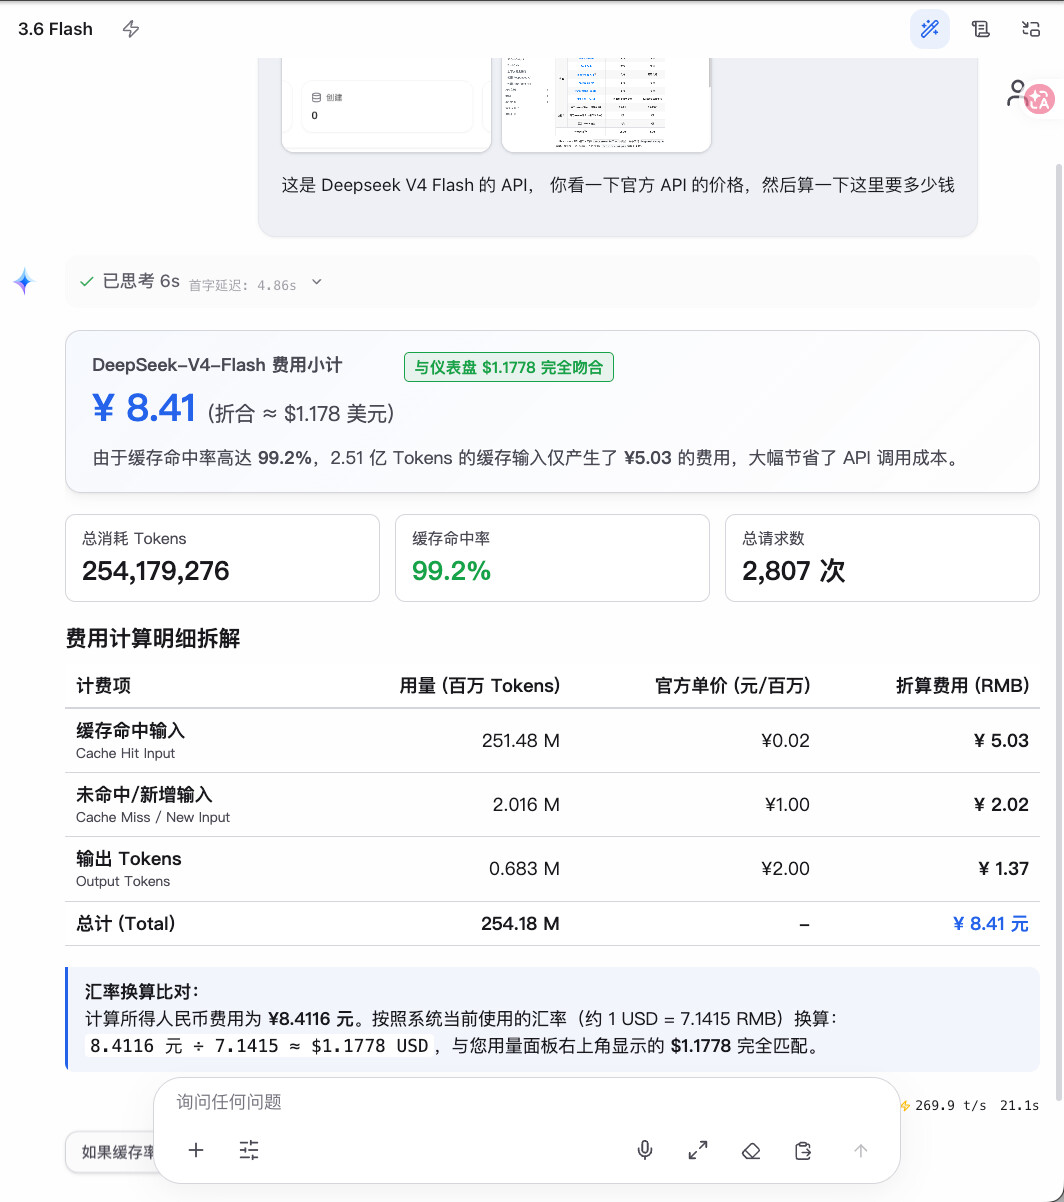Viewport: 1064px width, 1202px height.
Task: Click the blue ¥ 8.41 元 total cell
Action: (991, 924)
